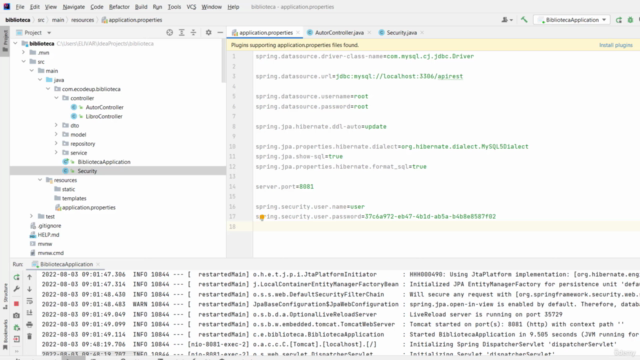Click the Debug bug icon in the top toolbar
640x360 pixels.
click(x=630, y=20)
